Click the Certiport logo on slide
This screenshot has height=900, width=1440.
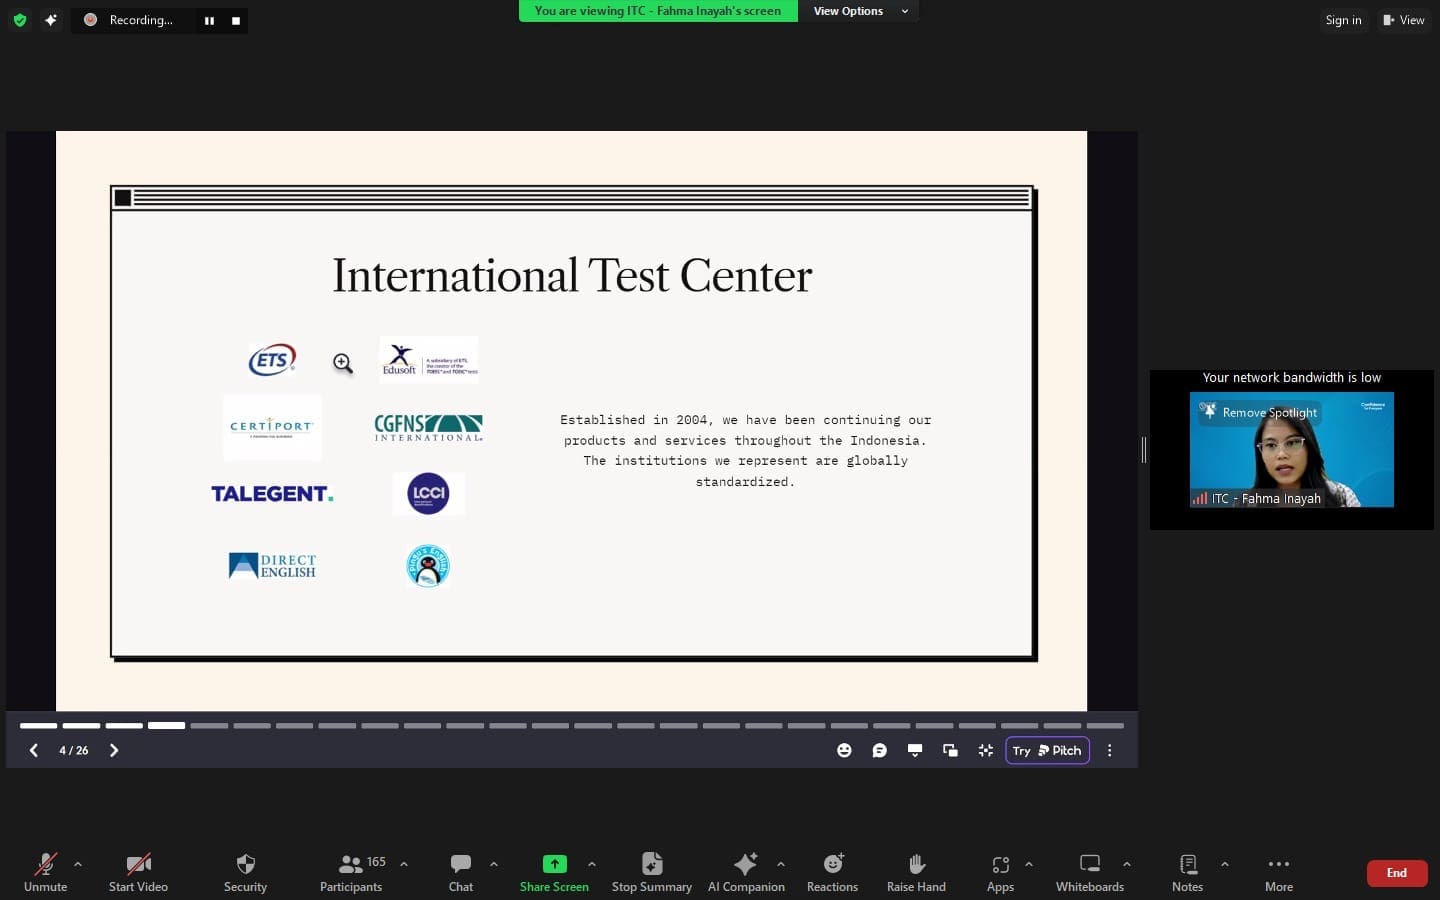[x=272, y=427]
